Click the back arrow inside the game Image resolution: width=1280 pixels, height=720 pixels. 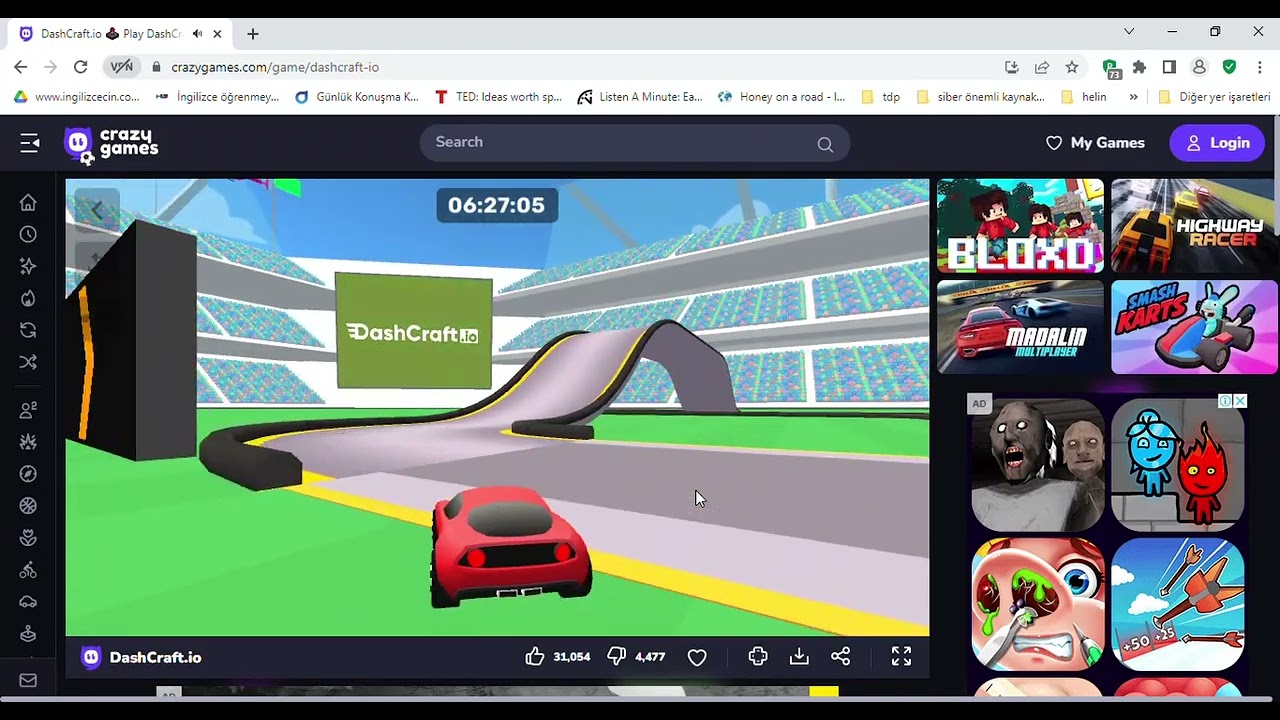pyautogui.click(x=97, y=210)
